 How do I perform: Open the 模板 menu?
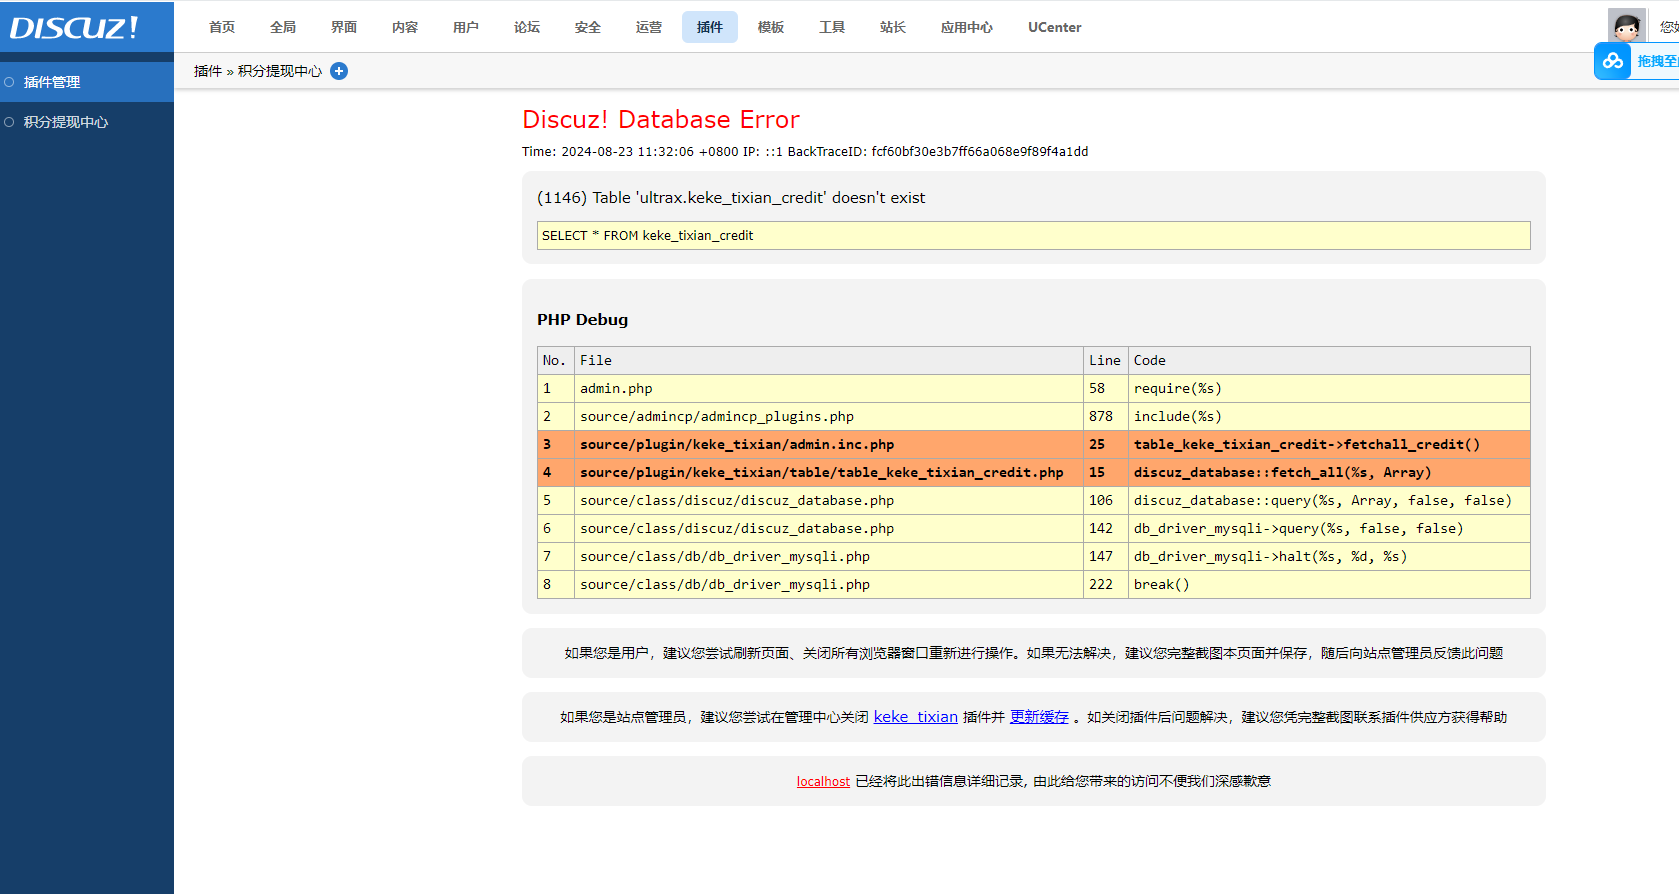[771, 27]
